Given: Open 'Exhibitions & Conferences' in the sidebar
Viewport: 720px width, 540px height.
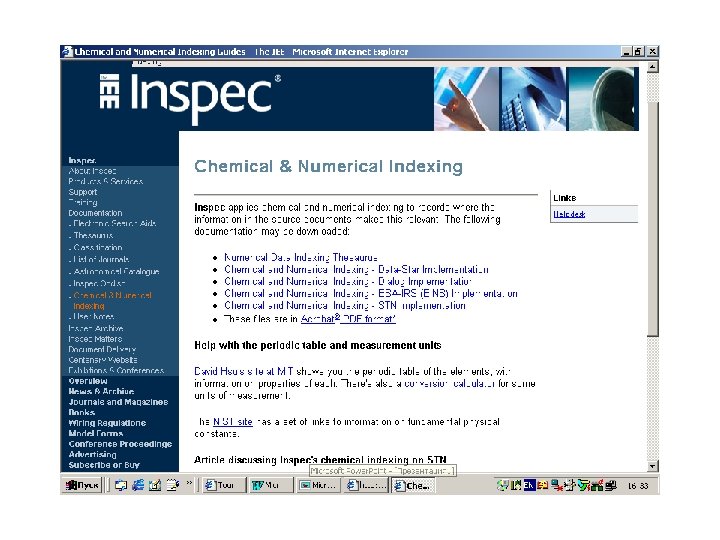Looking at the screenshot, I should [x=116, y=371].
